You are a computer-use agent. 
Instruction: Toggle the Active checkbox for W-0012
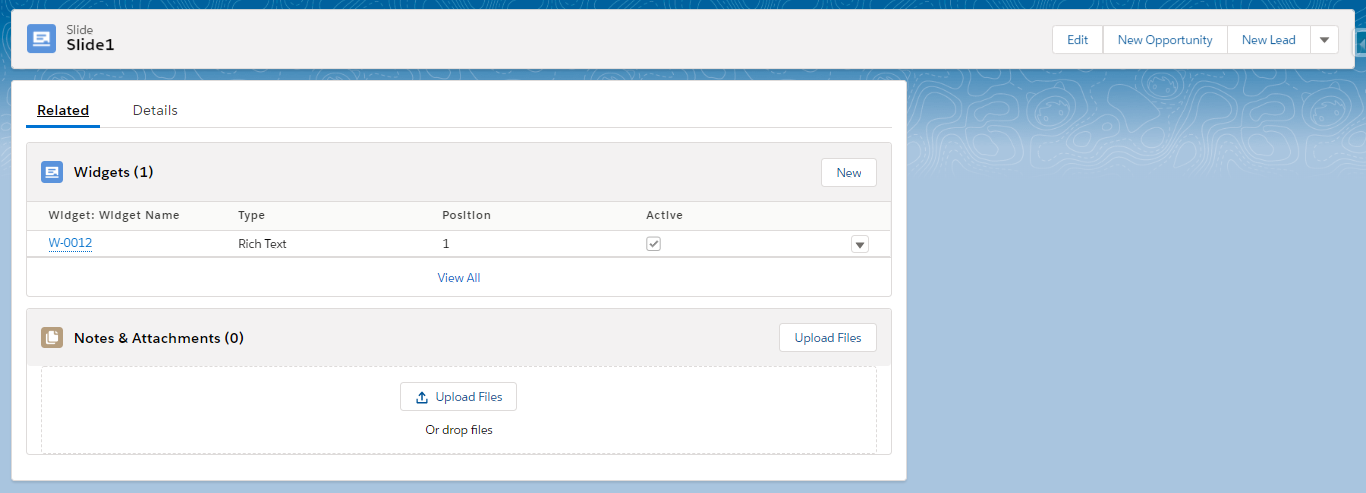point(653,244)
